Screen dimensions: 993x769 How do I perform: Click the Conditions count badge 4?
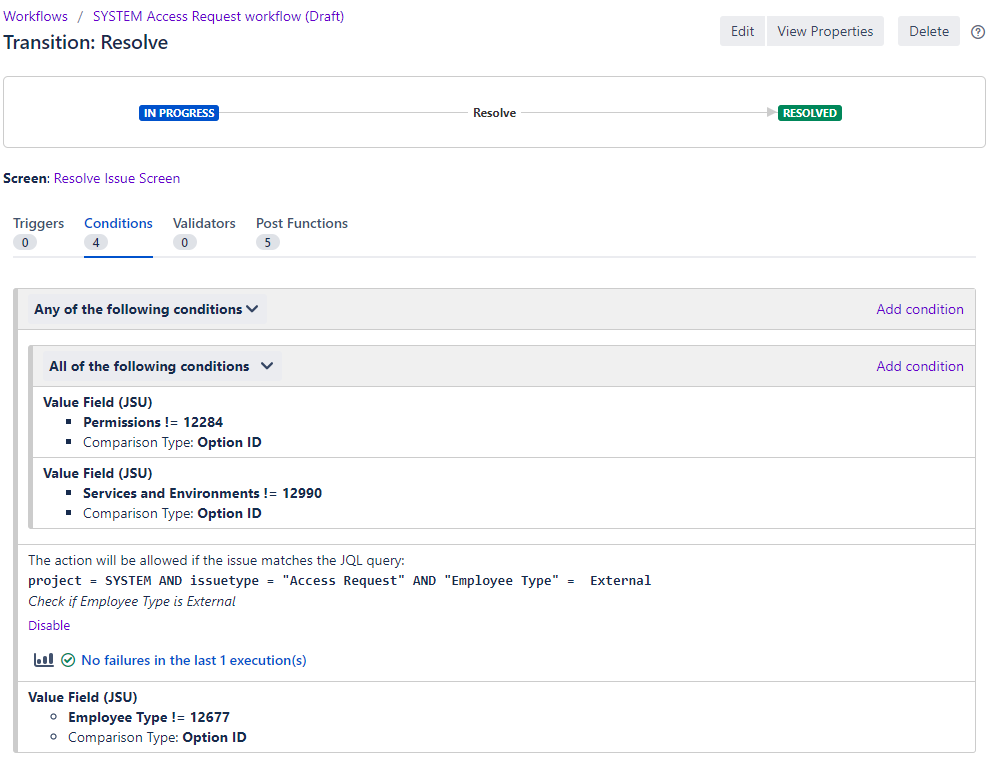[96, 243]
